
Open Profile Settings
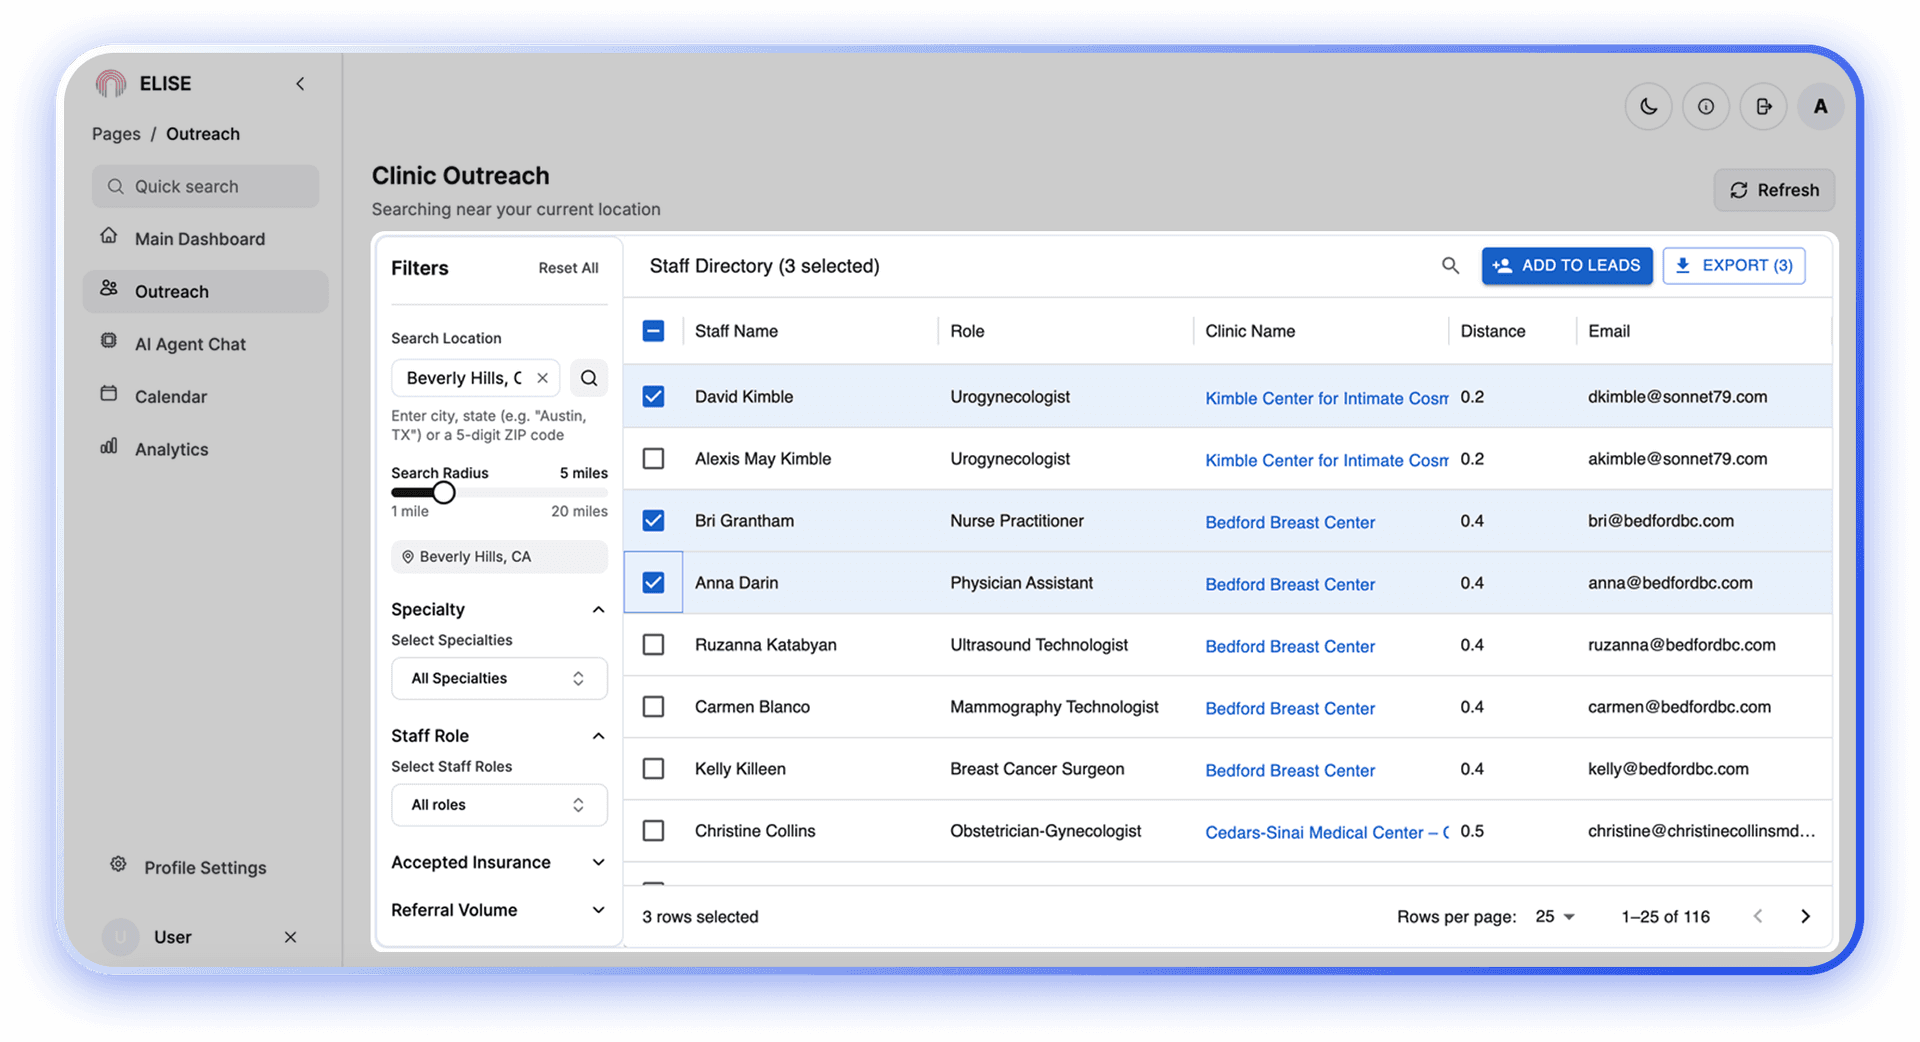pyautogui.click(x=205, y=867)
